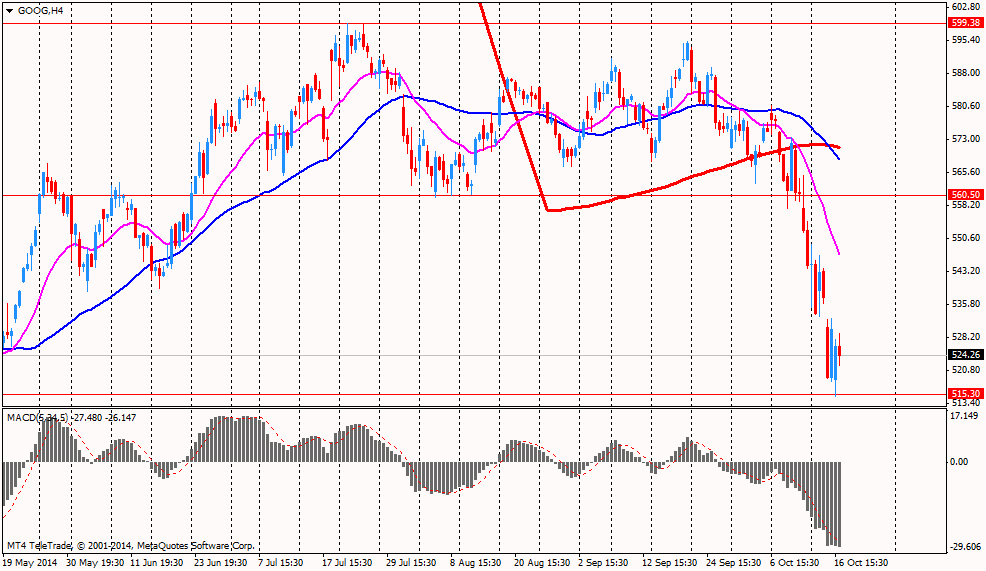The image size is (986, 571).
Task: Click the 8 Aug 15:30 time label
Action: pyautogui.click(x=478, y=562)
